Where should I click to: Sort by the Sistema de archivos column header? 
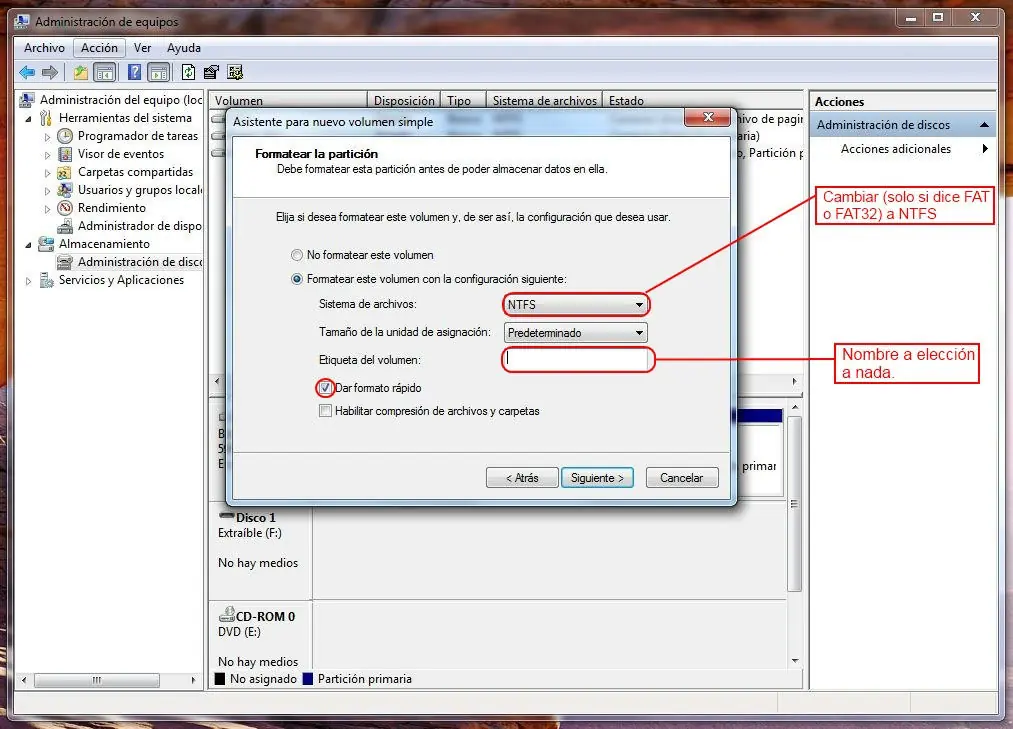coord(544,100)
